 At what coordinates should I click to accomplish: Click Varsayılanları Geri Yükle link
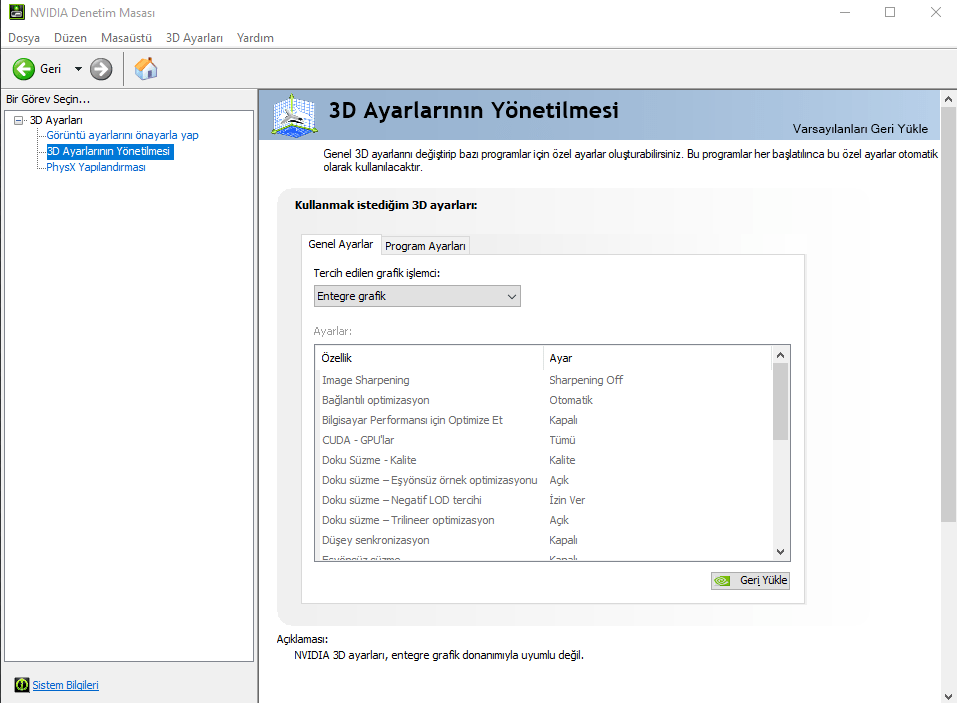coord(860,129)
